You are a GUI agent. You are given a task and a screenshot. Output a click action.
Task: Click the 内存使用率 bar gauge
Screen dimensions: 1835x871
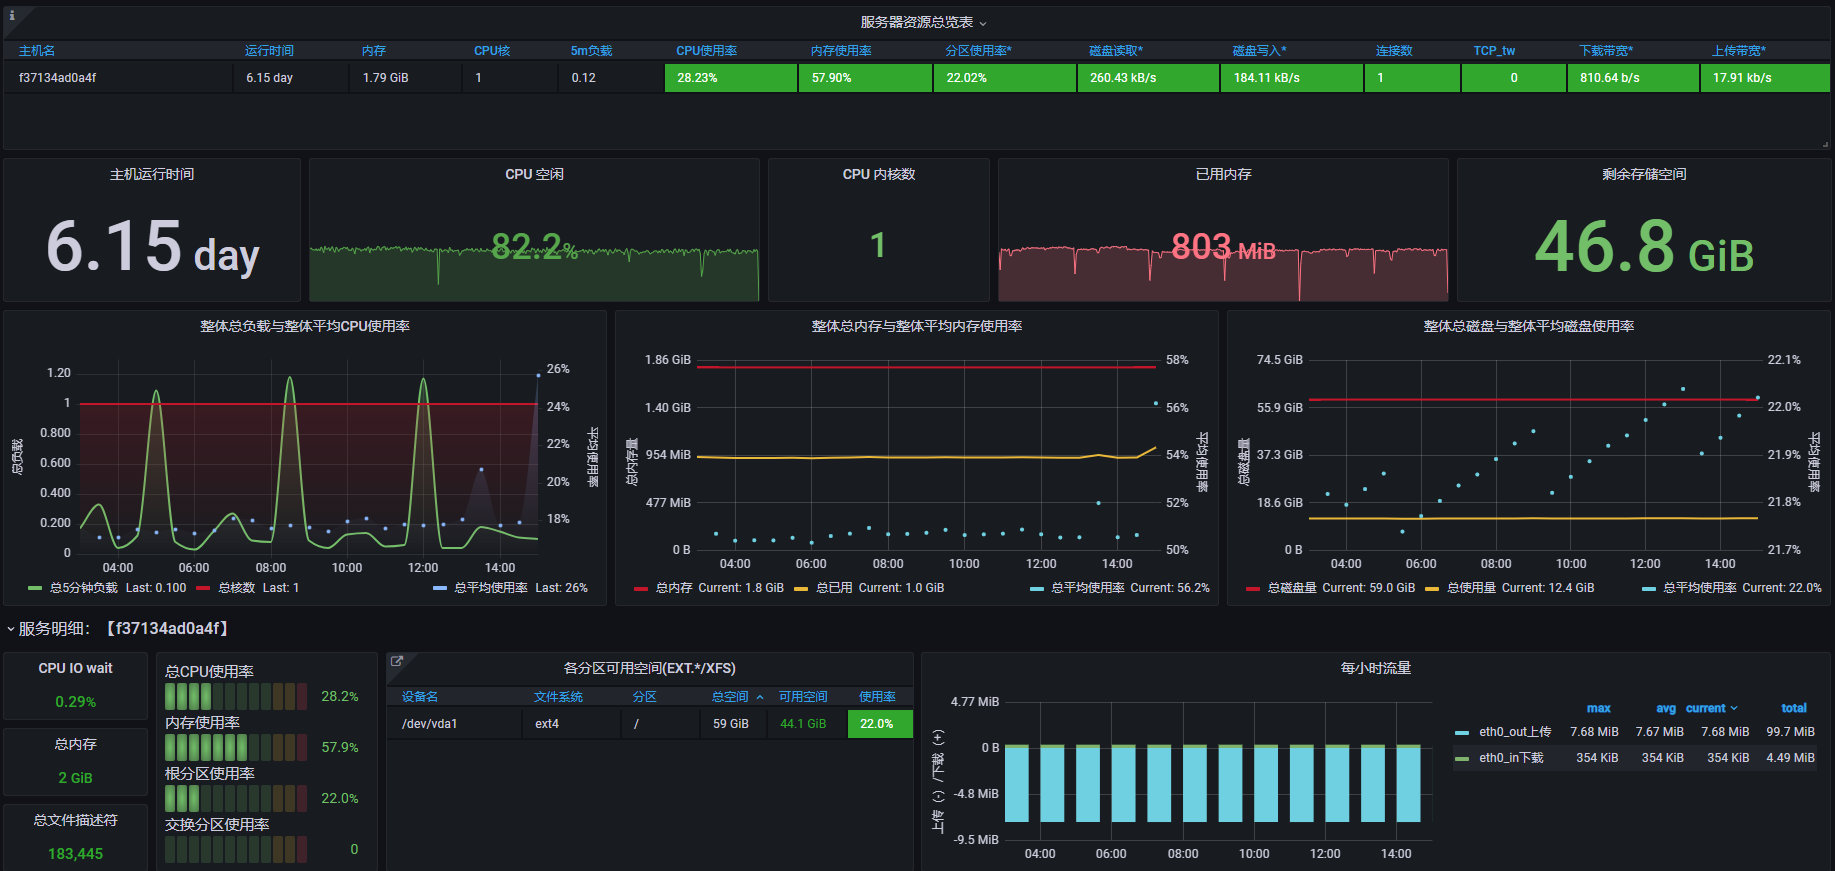pyautogui.click(x=236, y=747)
